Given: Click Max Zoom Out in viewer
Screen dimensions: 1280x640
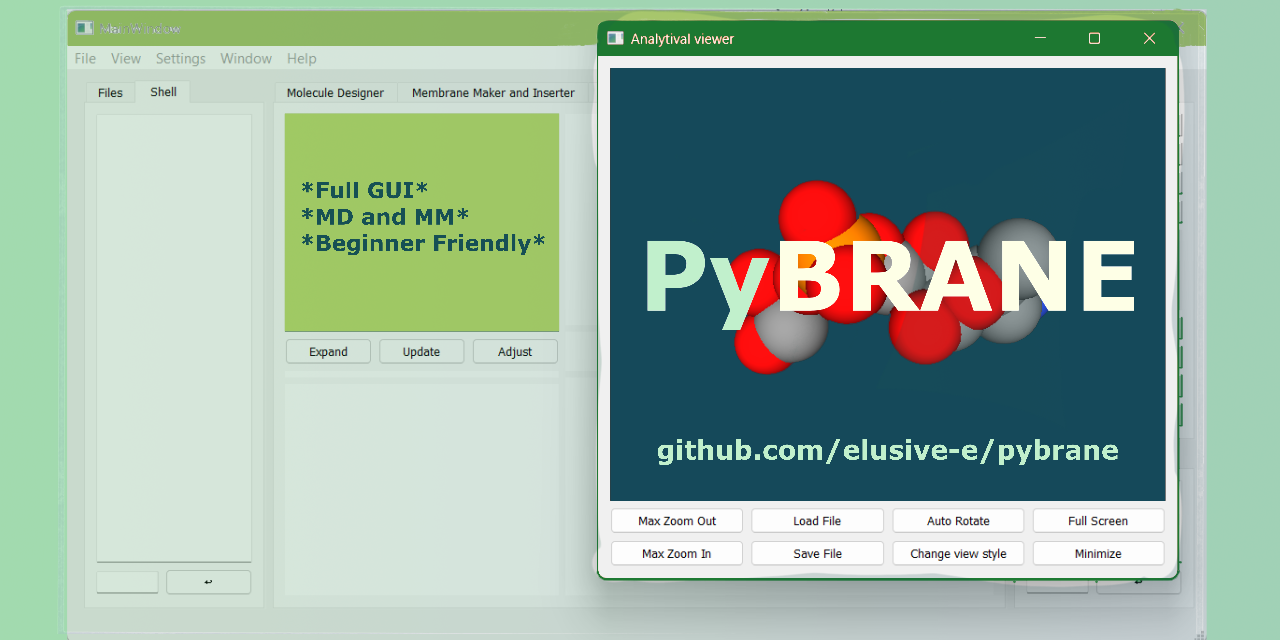Looking at the screenshot, I should (x=677, y=521).
